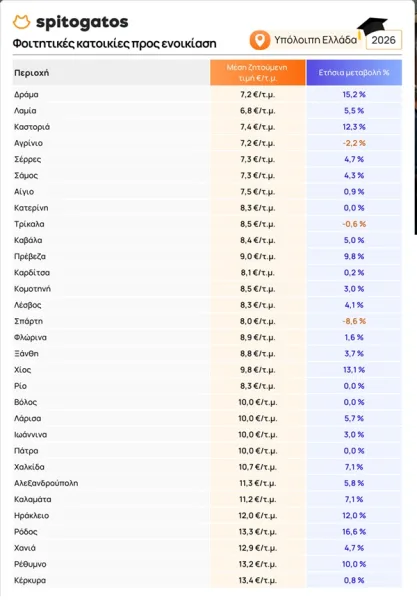Select the Ηράκλειο row name

point(32,515)
